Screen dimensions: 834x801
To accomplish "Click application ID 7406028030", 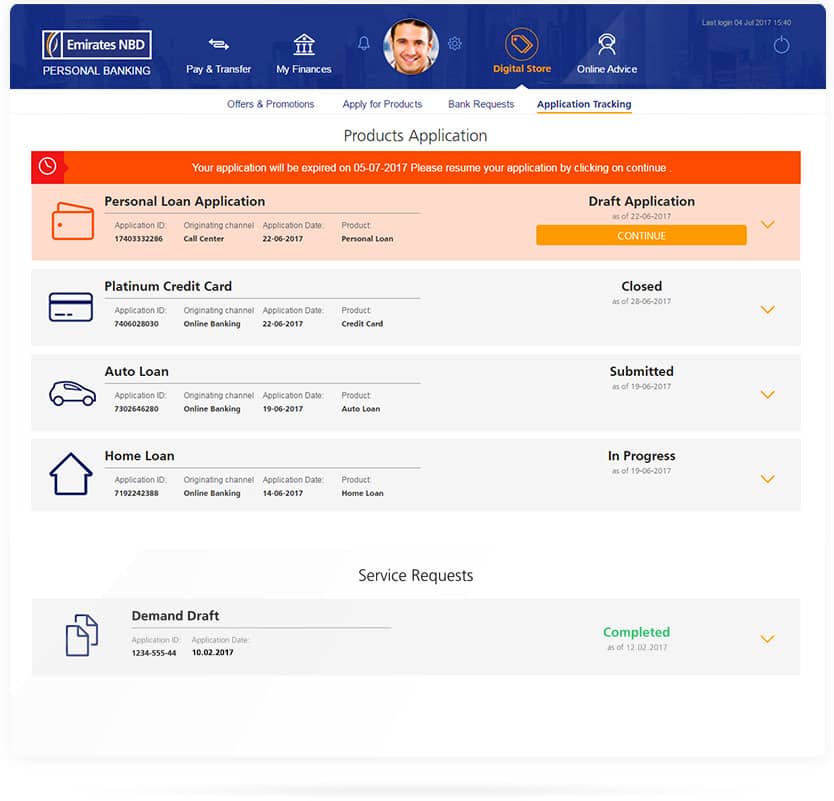I will pyautogui.click(x=137, y=324).
